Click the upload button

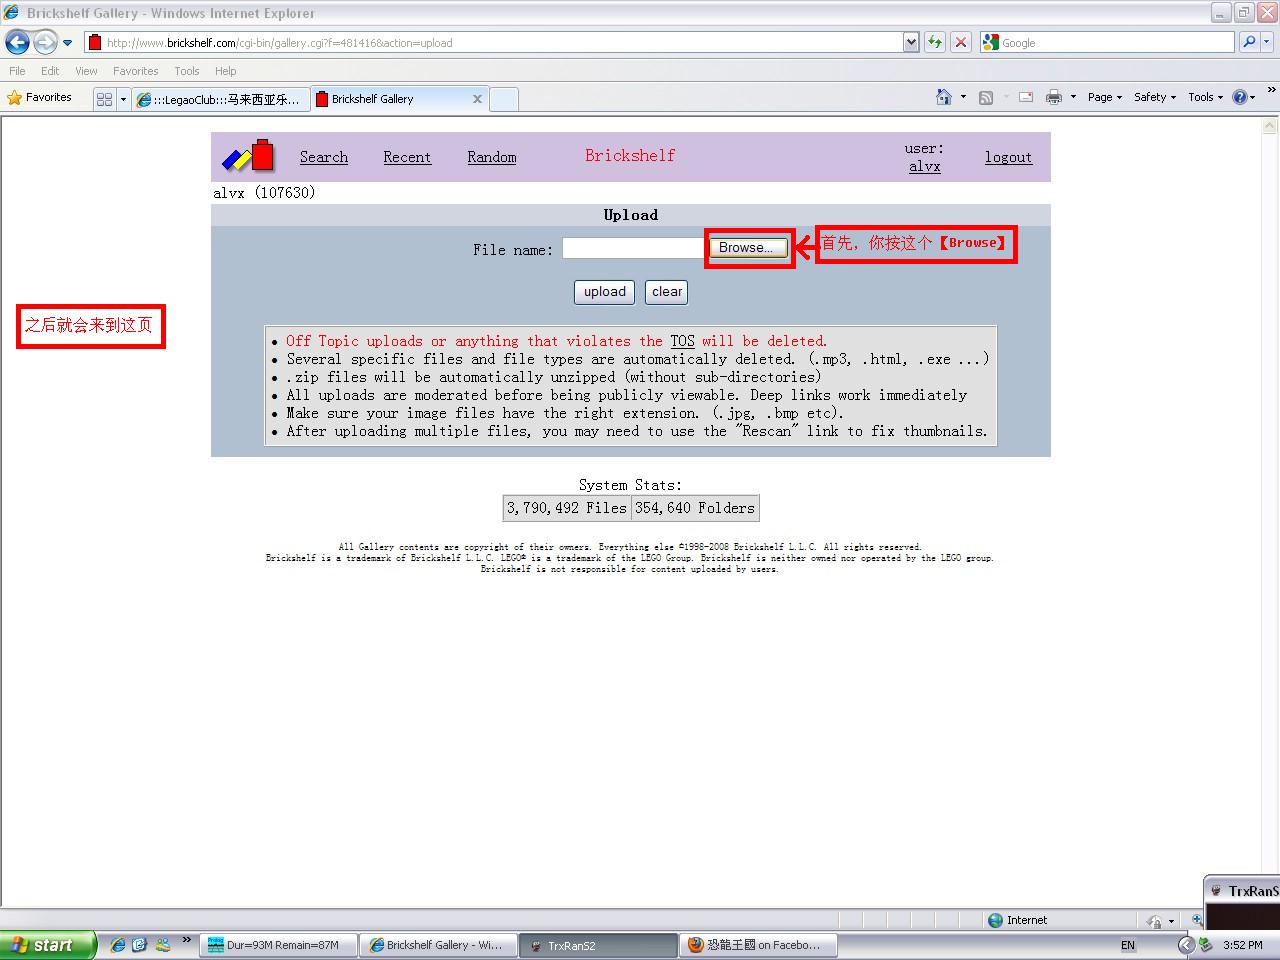pyautogui.click(x=605, y=292)
